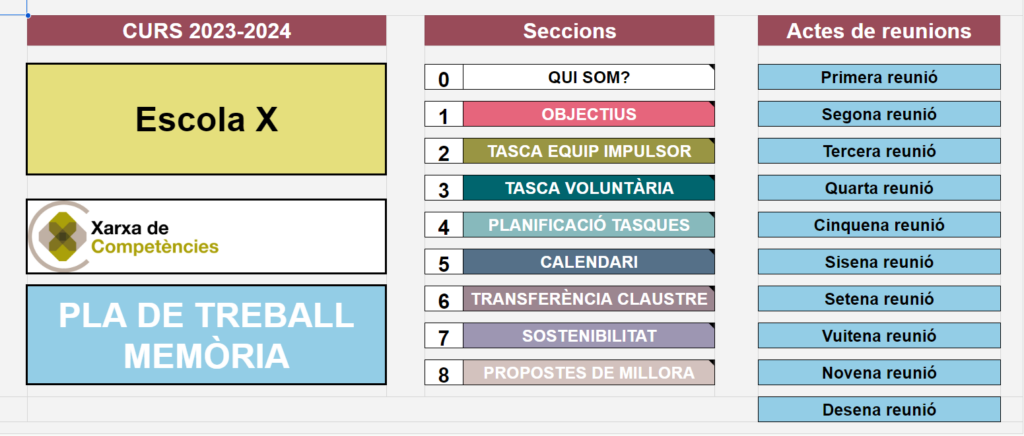Open PLANIFICACIÓ TASQUES section
This screenshot has height=436, width=1024.
[589, 225]
